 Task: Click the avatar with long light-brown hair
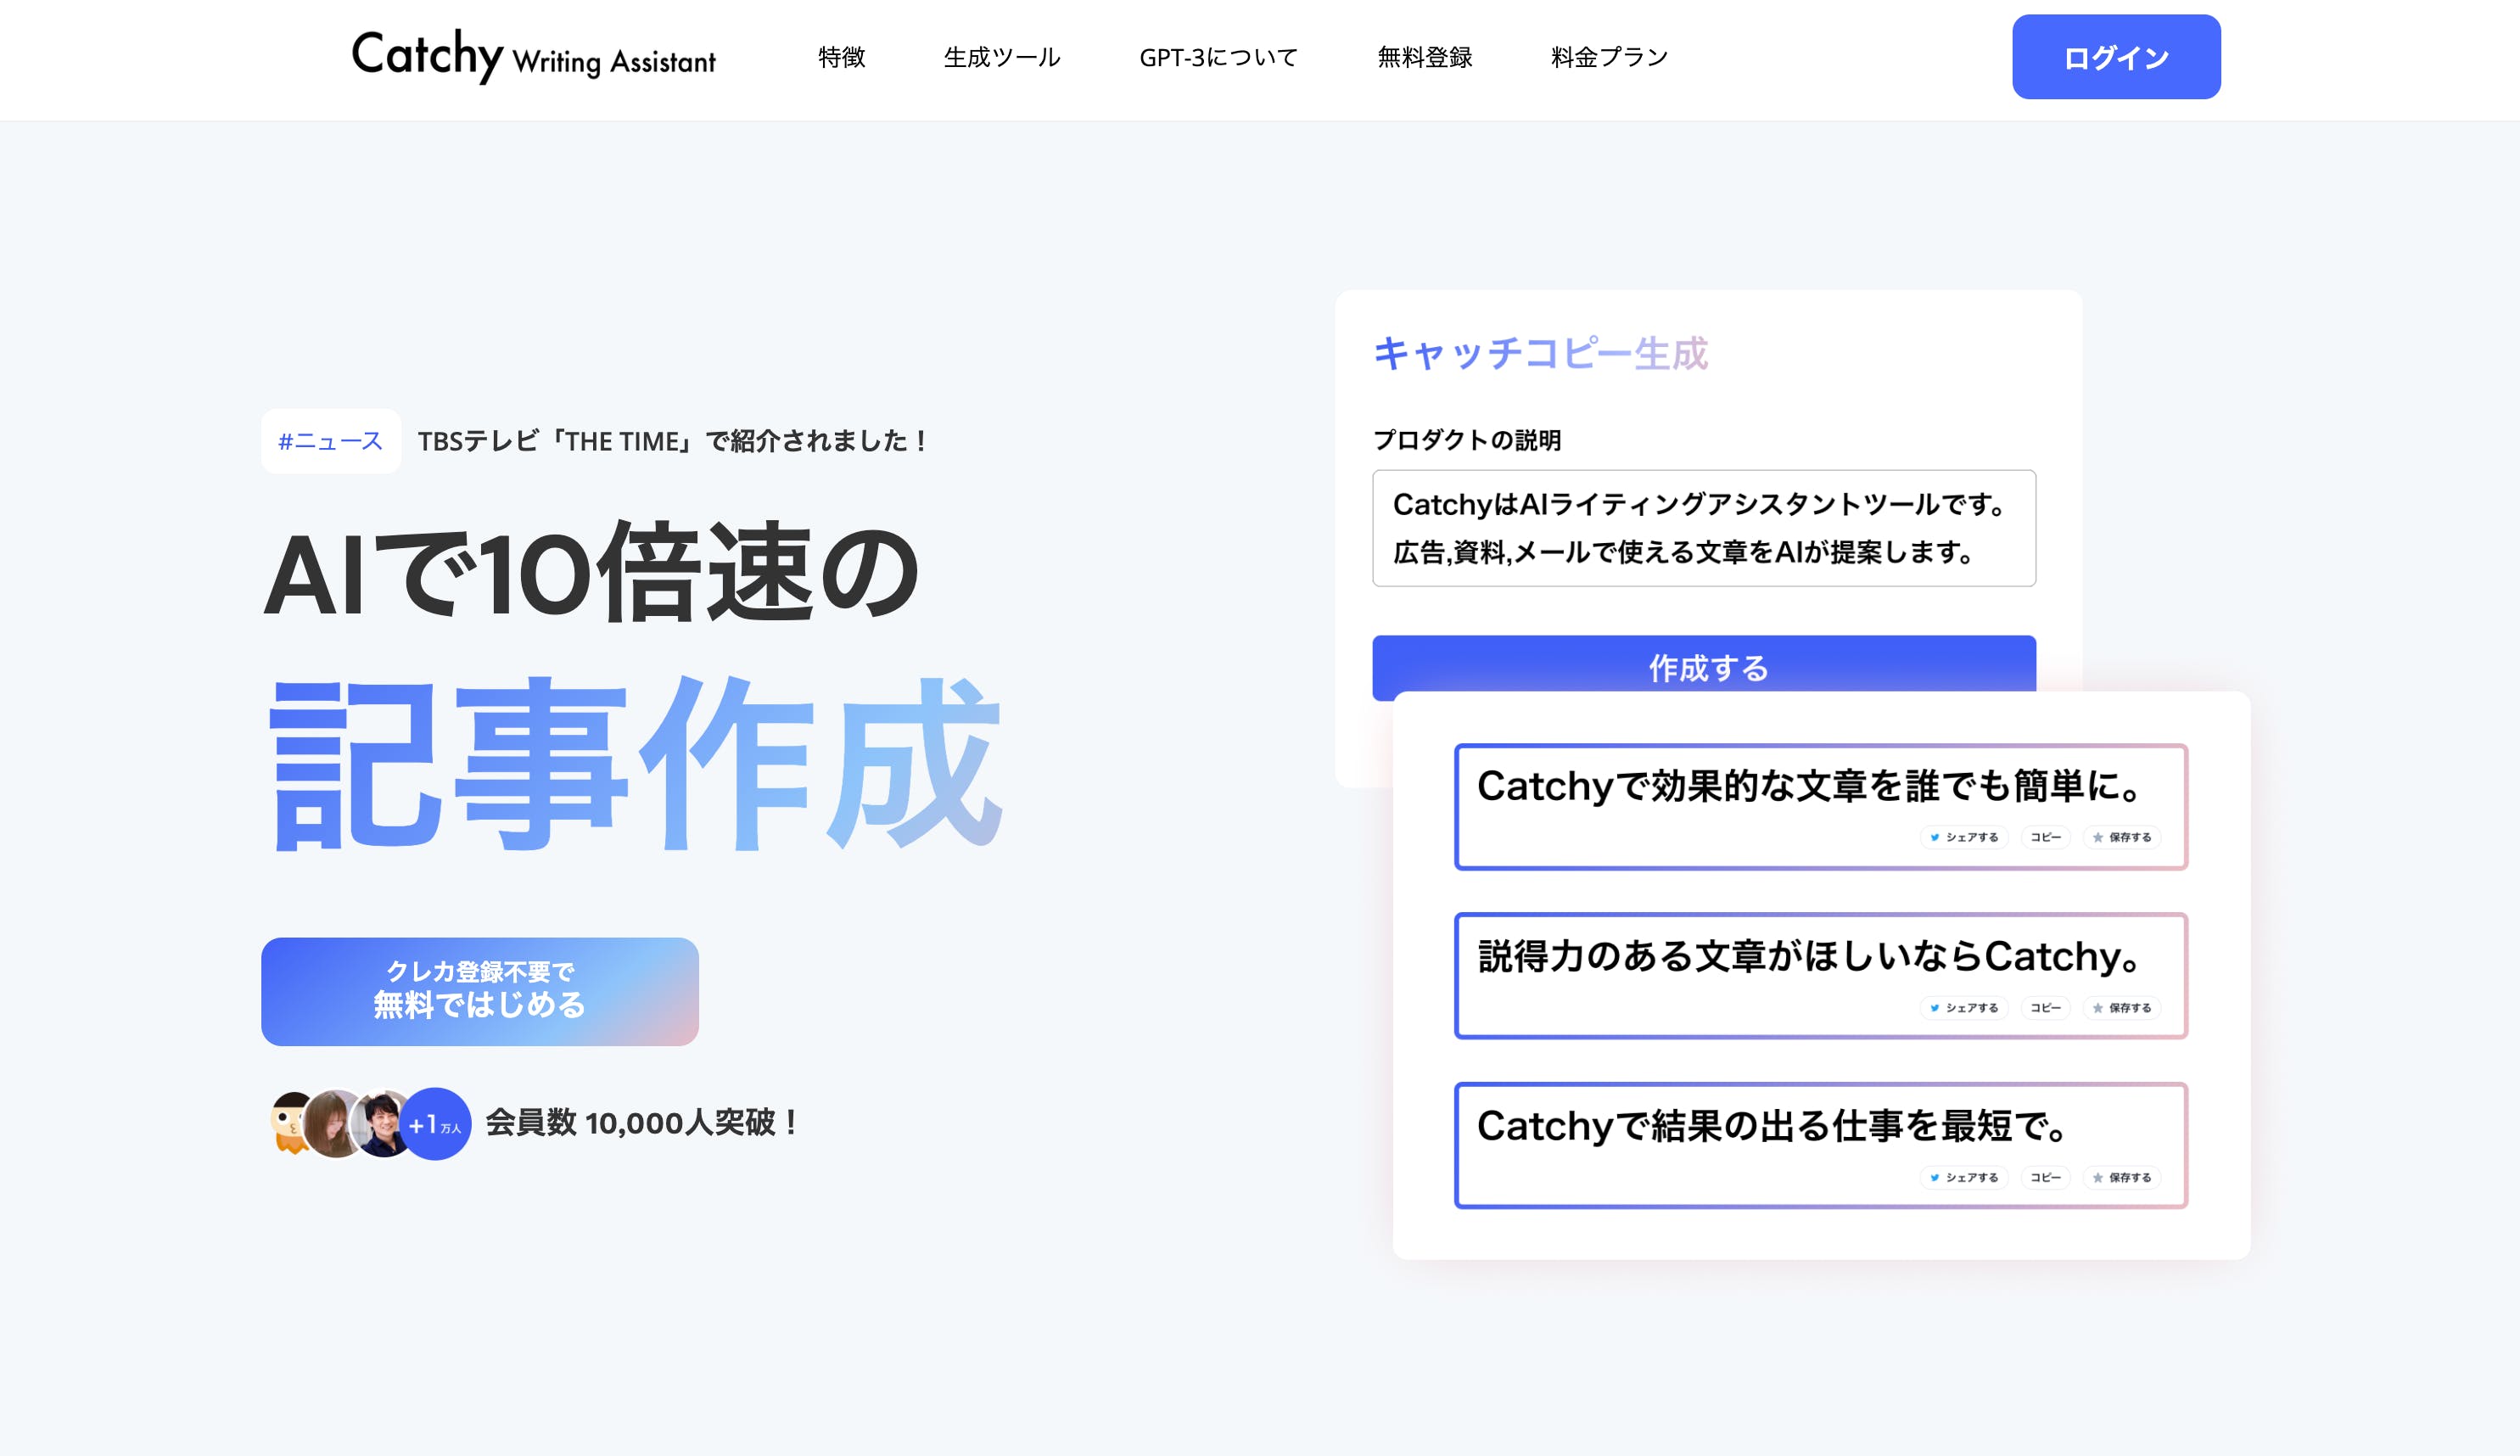pyautogui.click(x=334, y=1124)
